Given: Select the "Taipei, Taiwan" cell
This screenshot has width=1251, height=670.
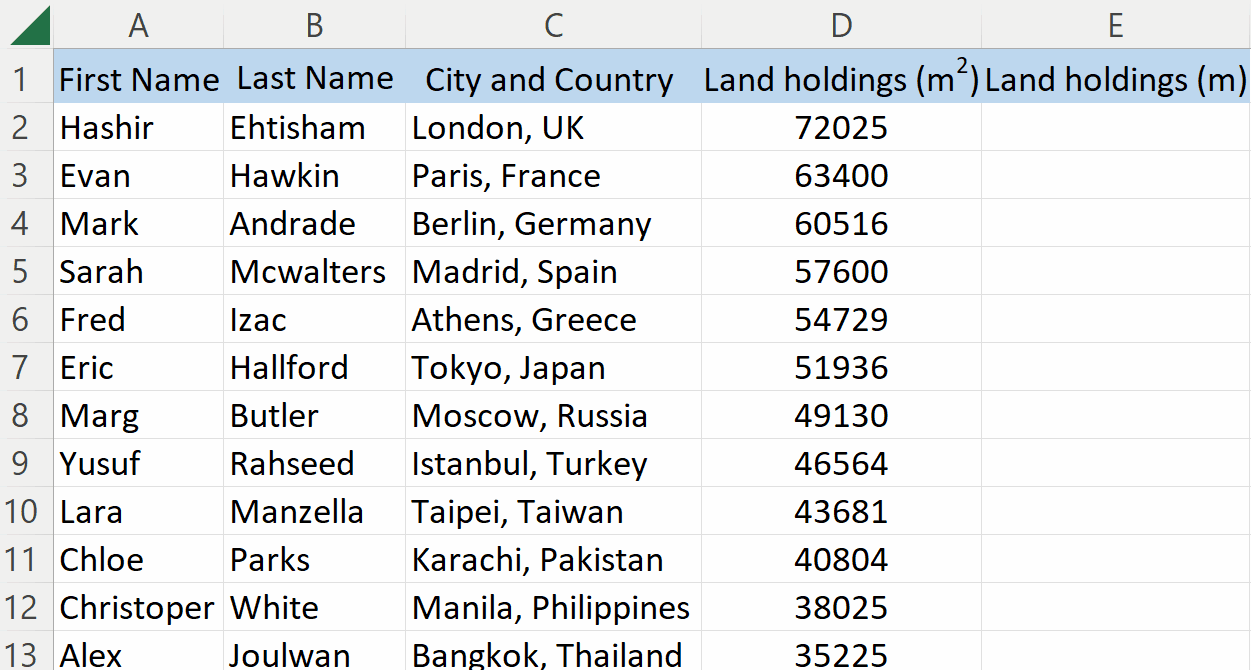Looking at the screenshot, I should point(553,511).
